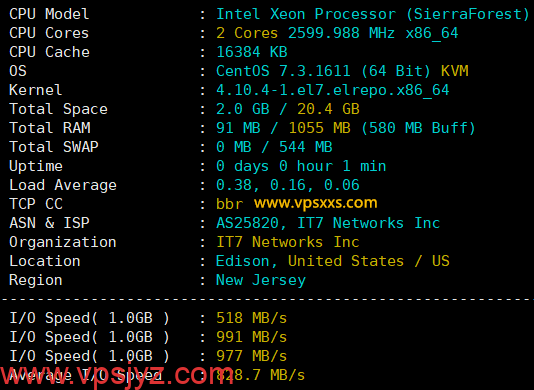Viewport: 534px width, 390px height.
Task: Select the 991 MB/s I/O speed result
Action: point(252,337)
